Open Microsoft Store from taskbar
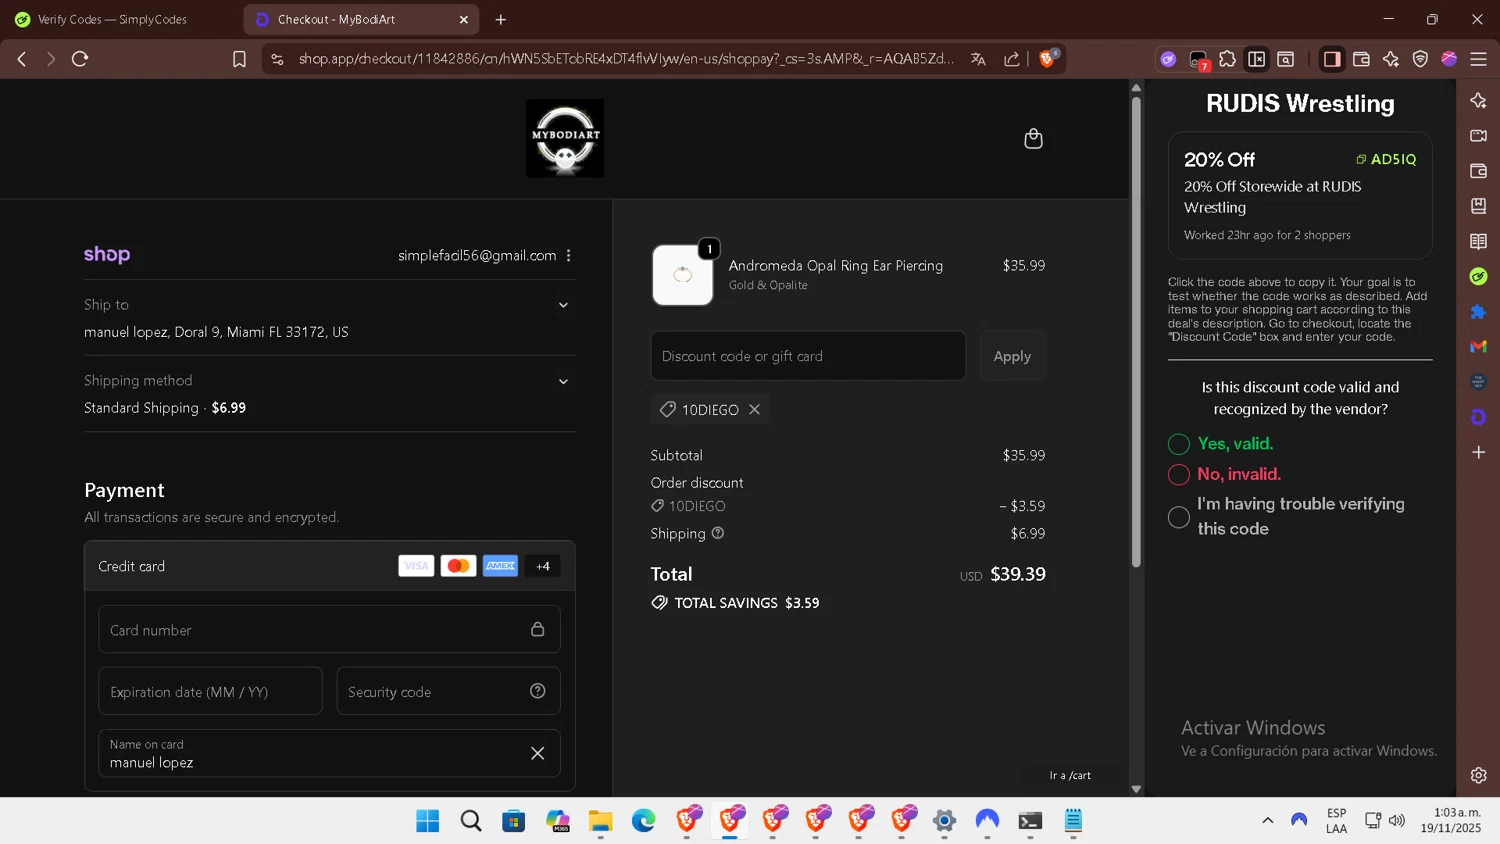This screenshot has height=844, width=1500. coord(514,821)
